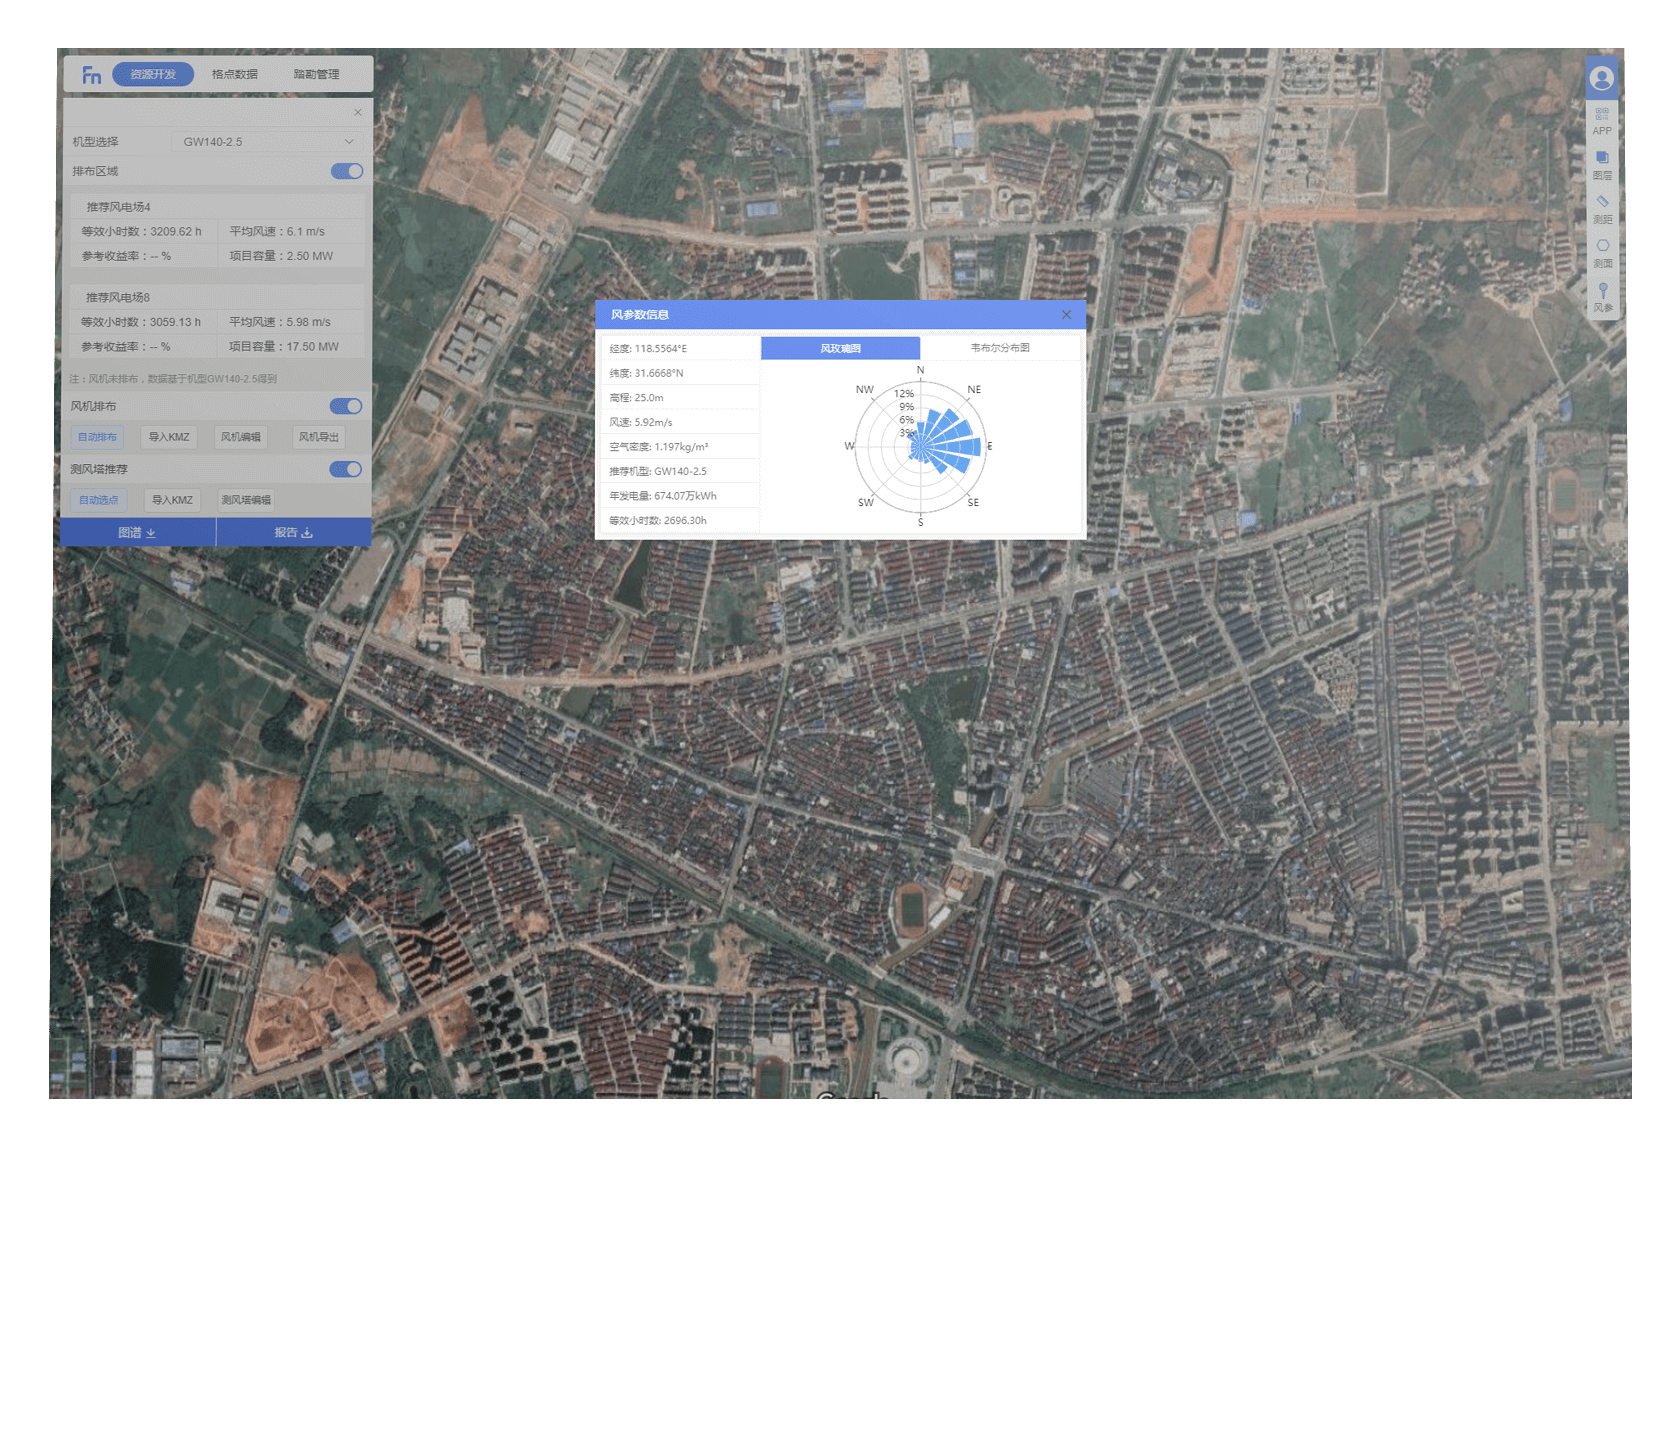Switch to the 格点数据 tab

pos(235,74)
